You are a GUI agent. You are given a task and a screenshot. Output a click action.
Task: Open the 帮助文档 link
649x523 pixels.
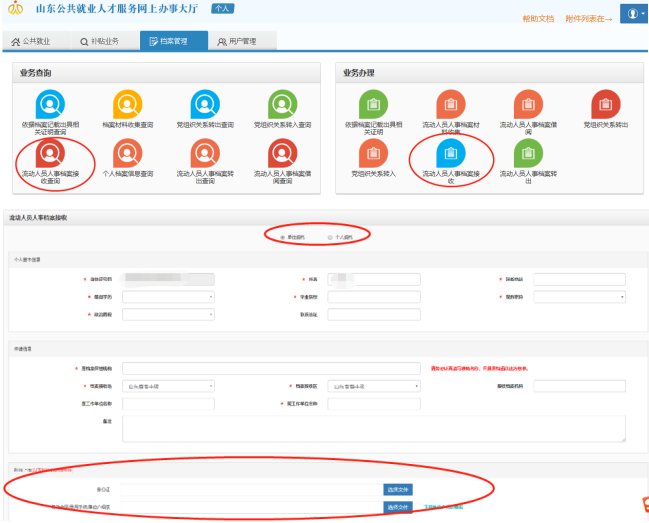538,19
